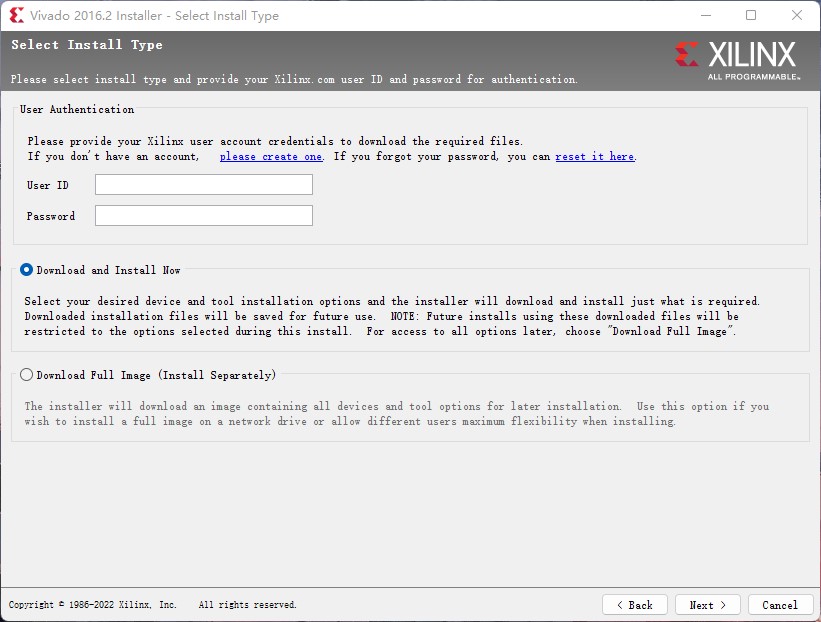This screenshot has height=622, width=821.
Task: Close the installer window
Action: click(796, 15)
